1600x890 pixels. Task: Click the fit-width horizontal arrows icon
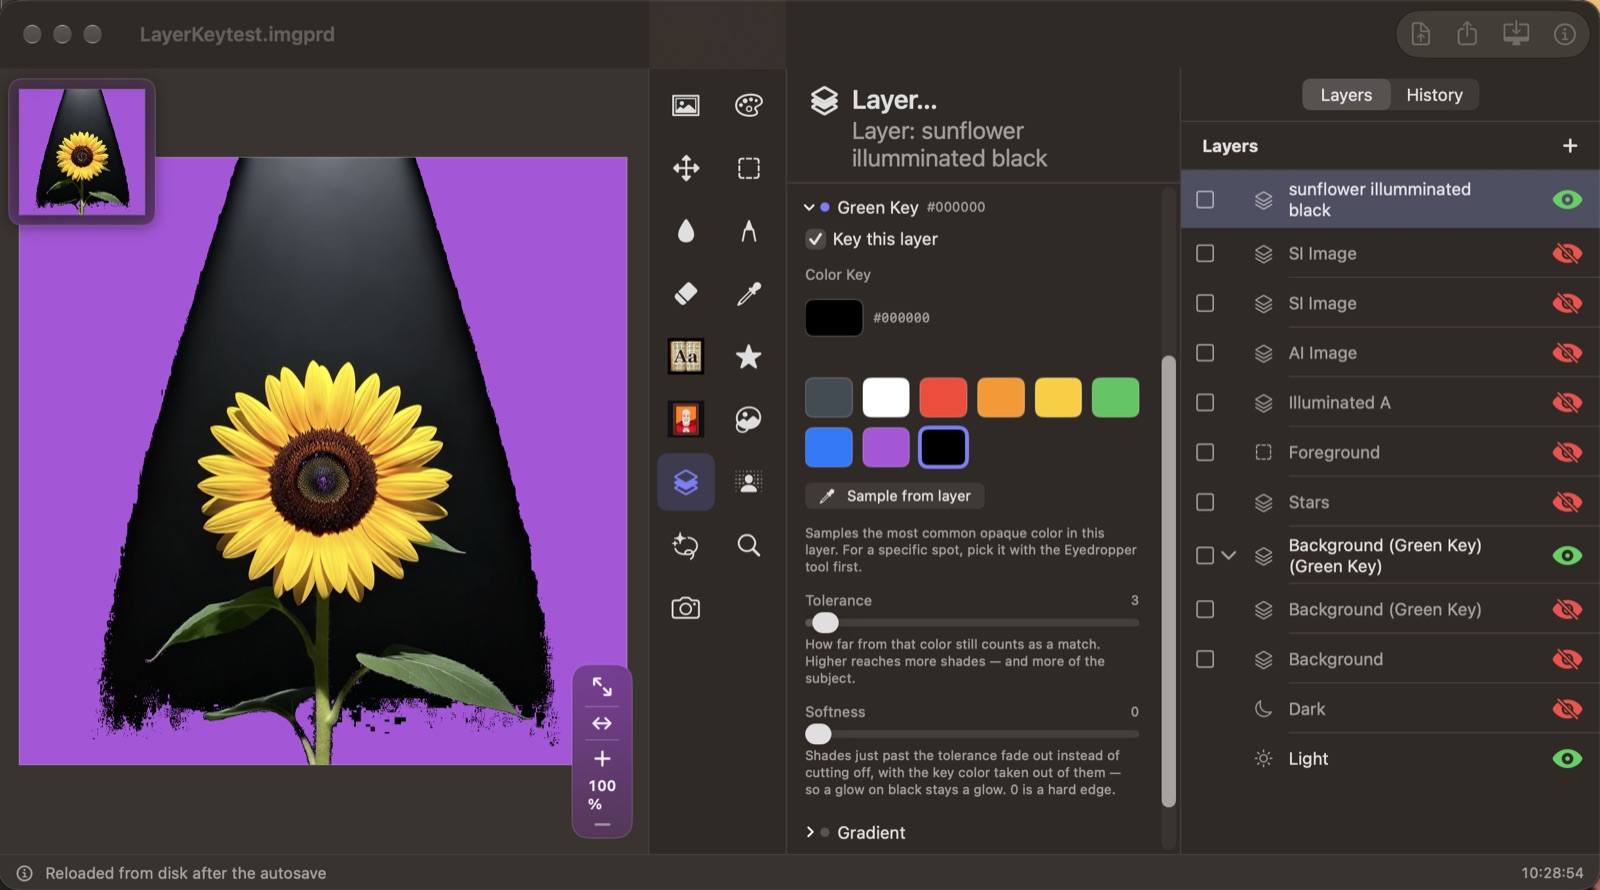[602, 723]
